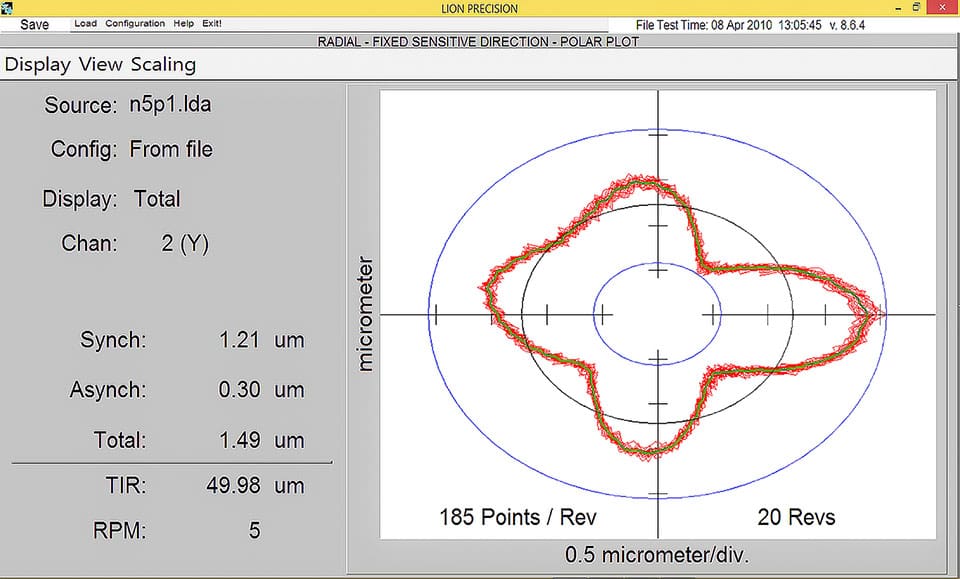This screenshot has height=579, width=960.
Task: Minimize the Lion Precision window
Action: [x=898, y=8]
